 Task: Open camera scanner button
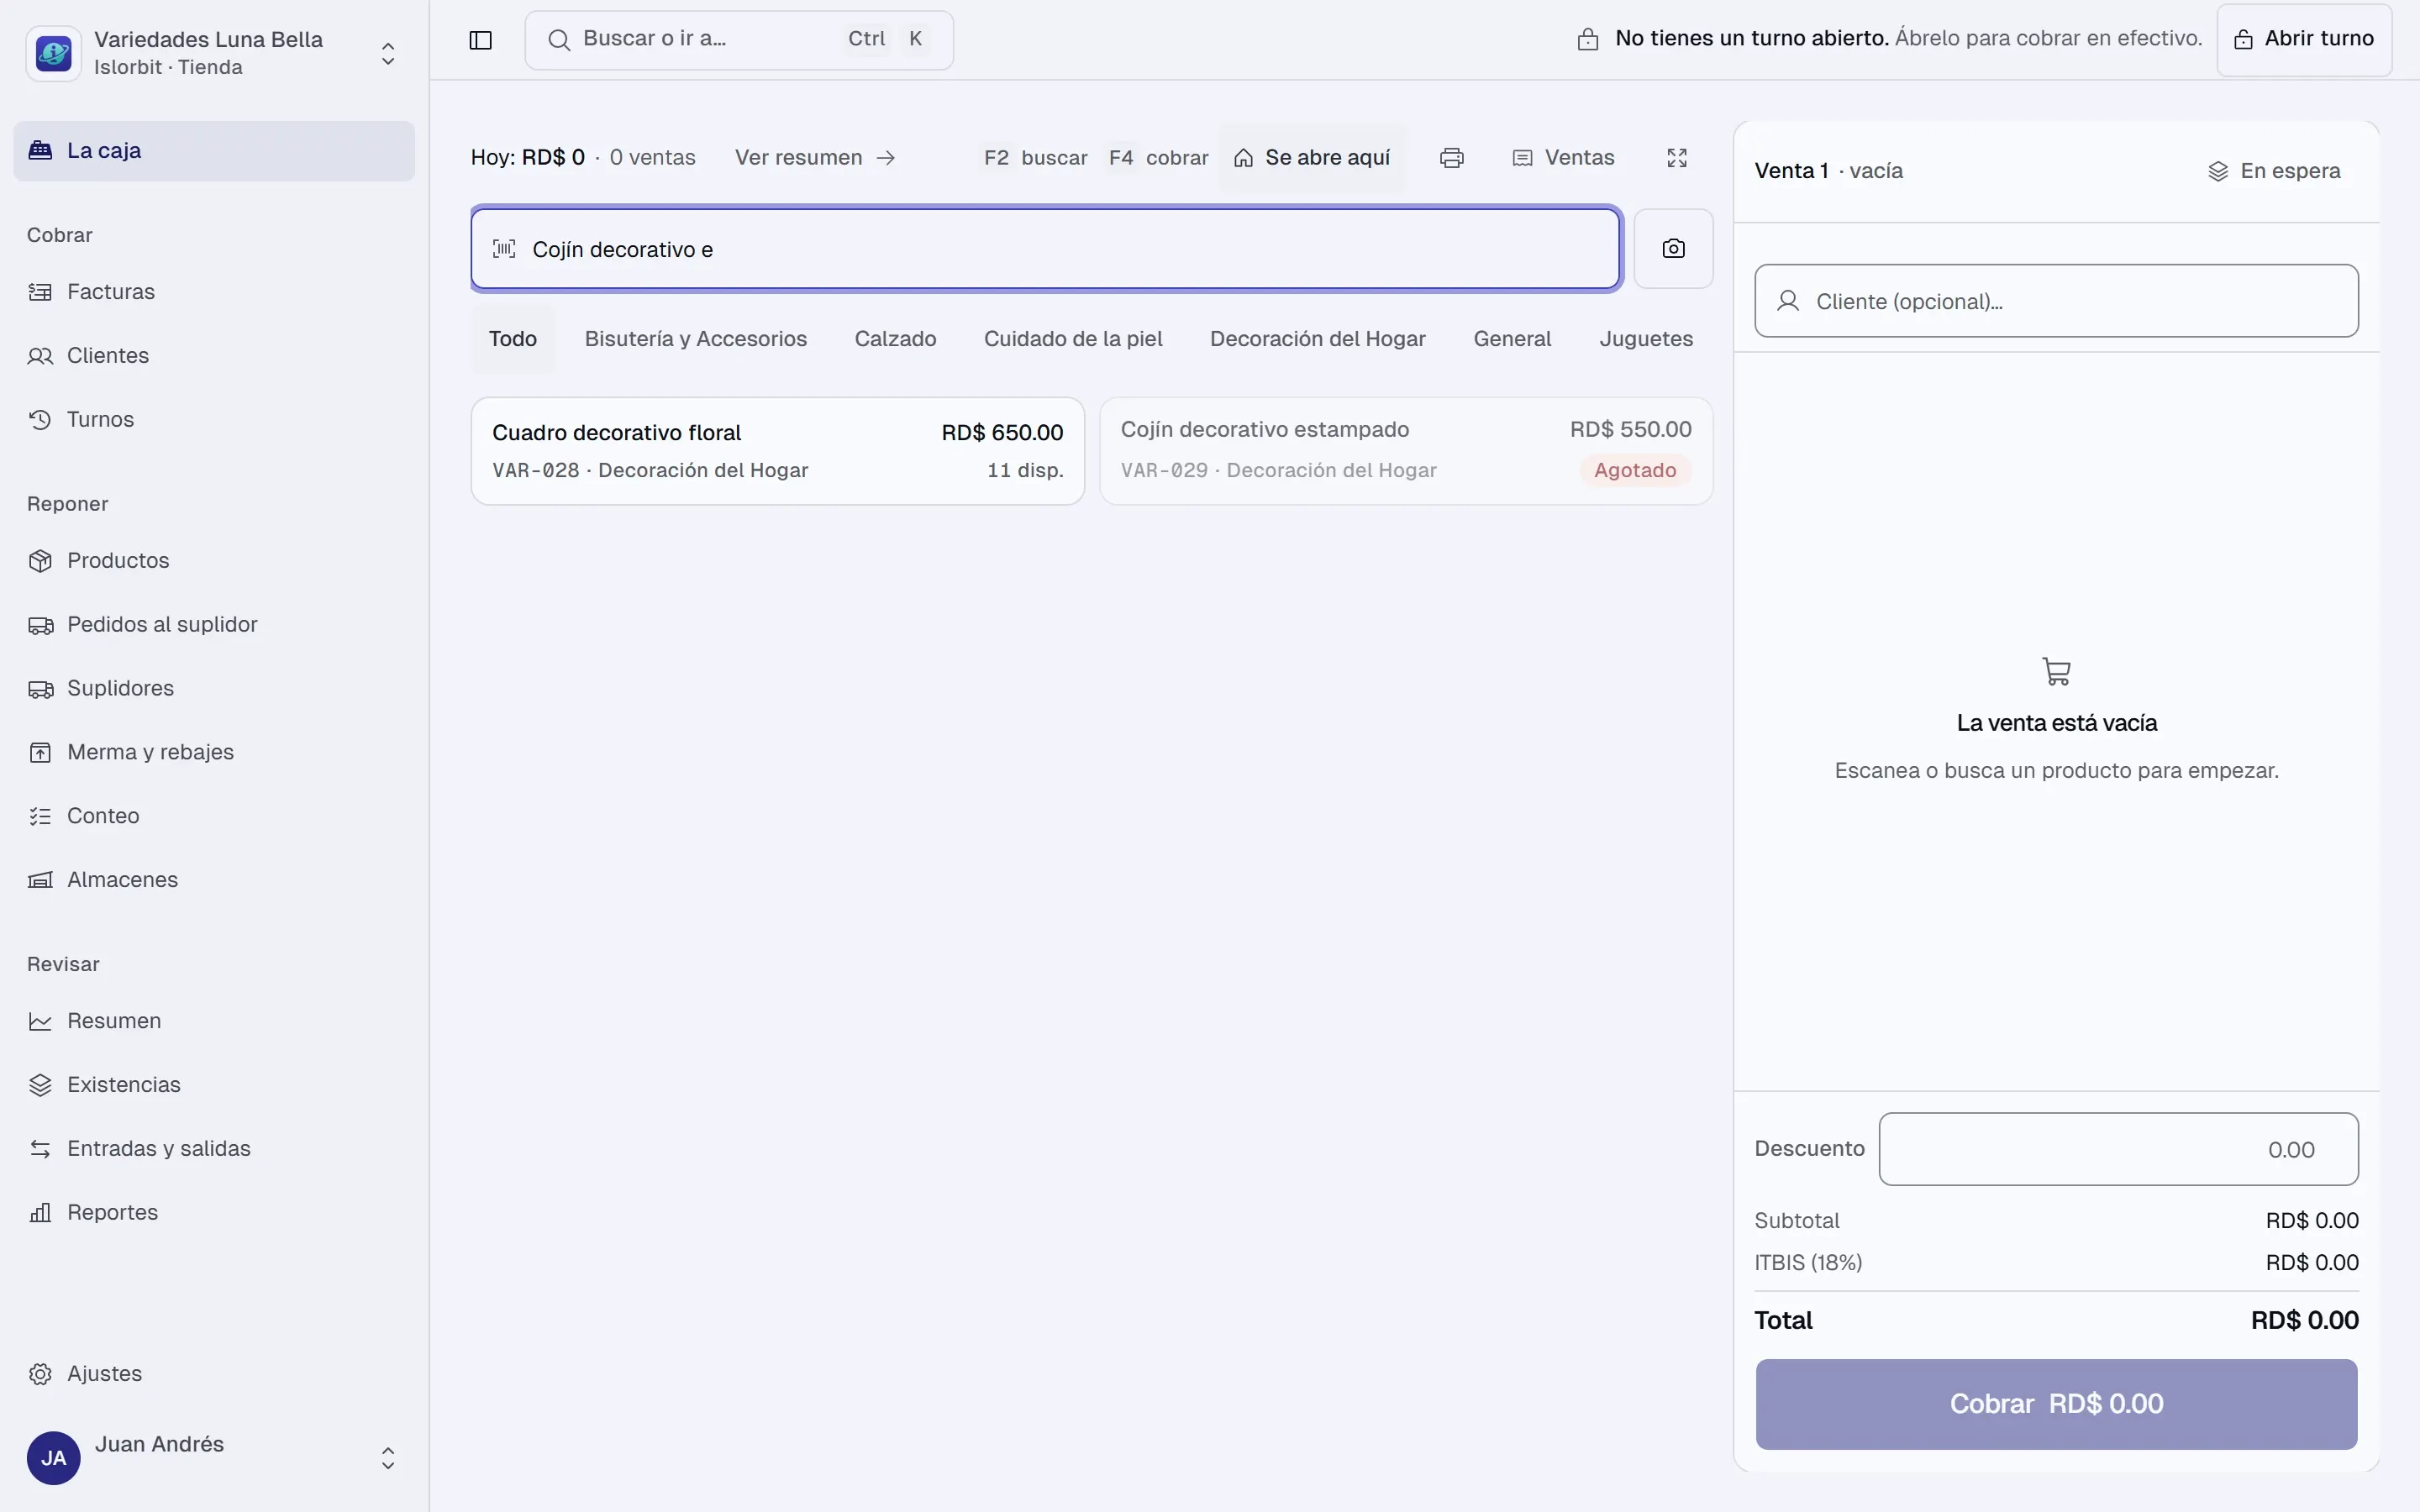pyautogui.click(x=1673, y=249)
